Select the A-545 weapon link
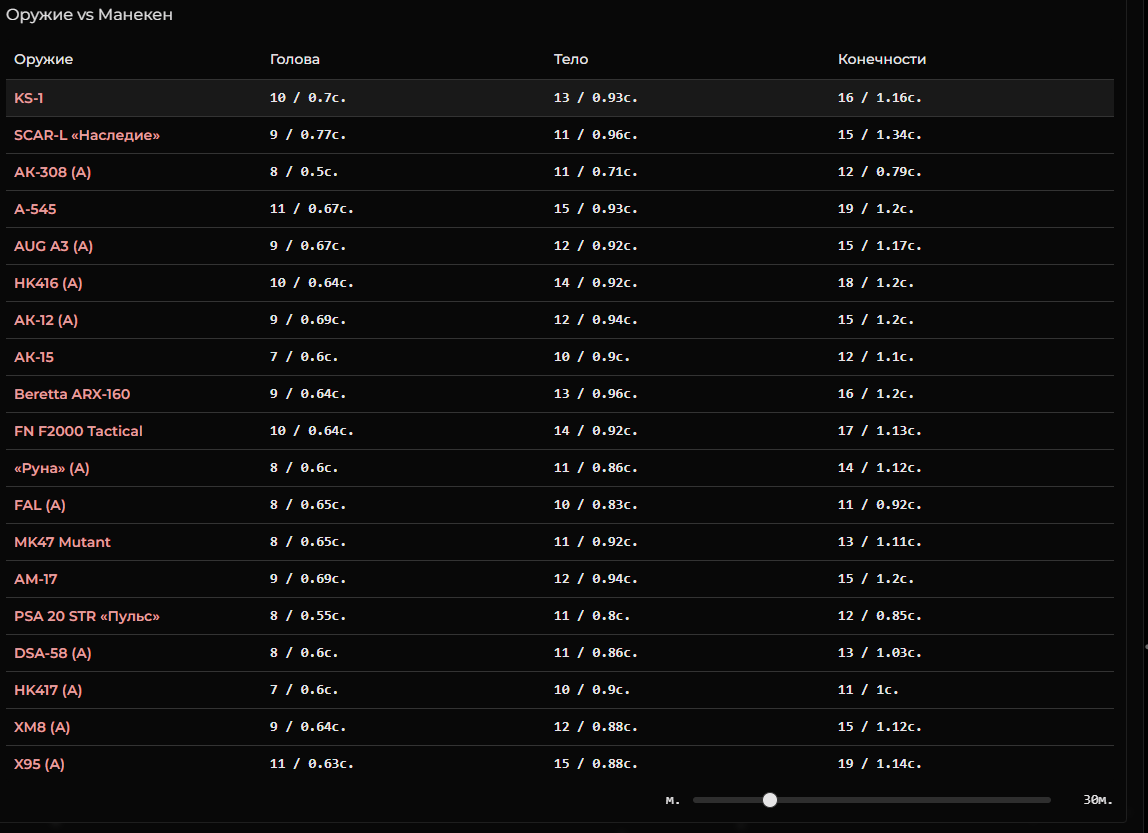The width and height of the screenshot is (1148, 833). 35,209
